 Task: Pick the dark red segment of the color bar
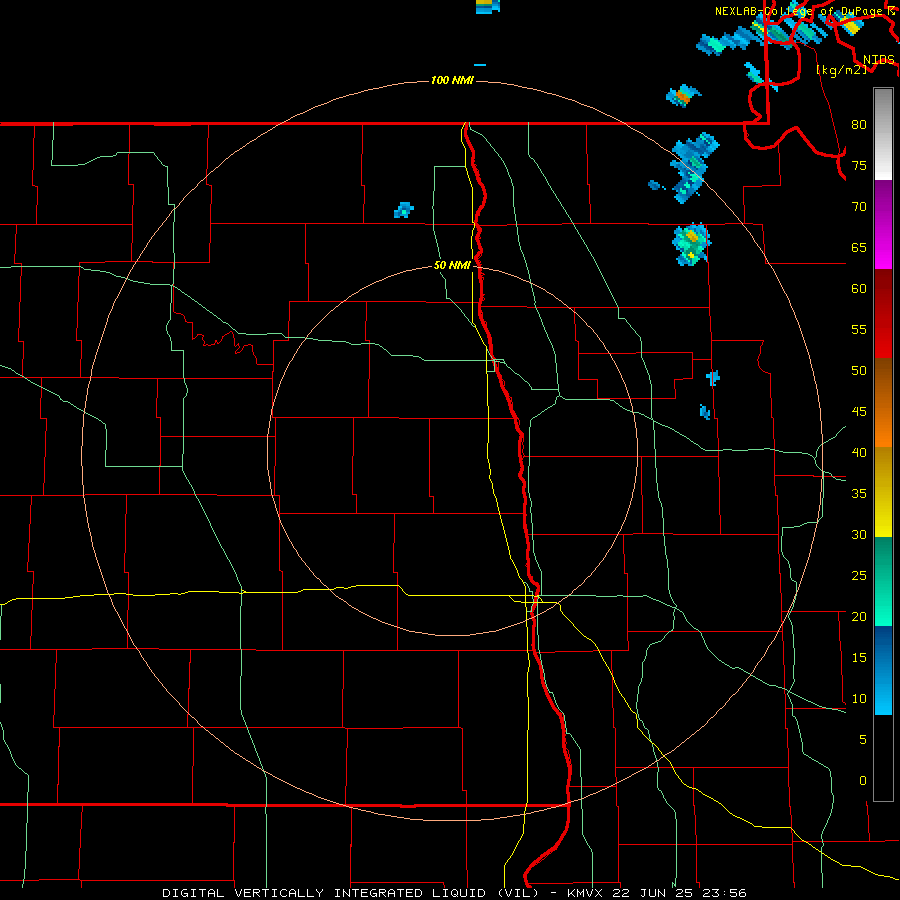[x=883, y=313]
